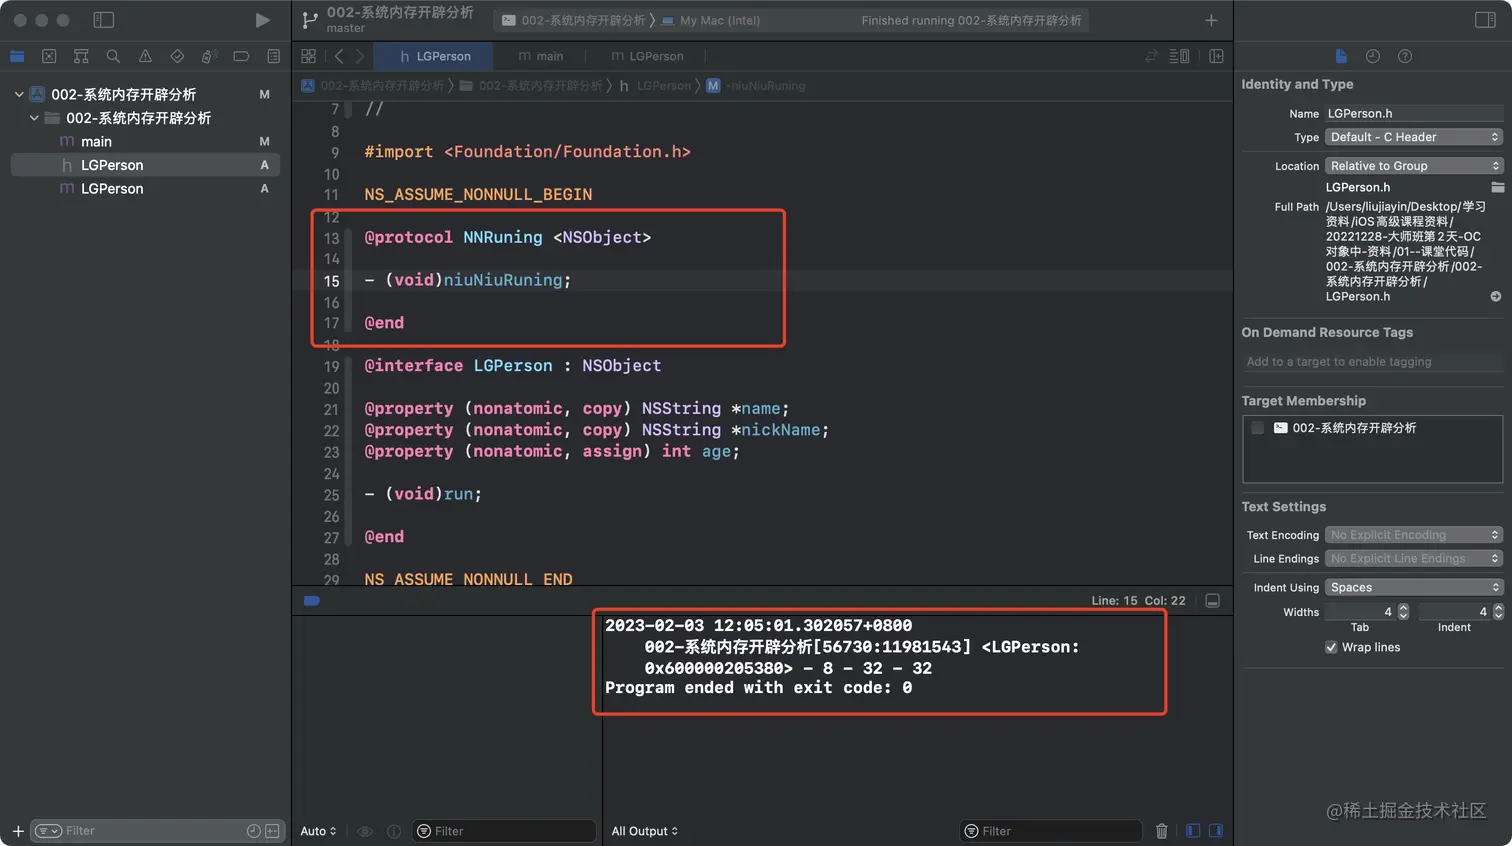The height and width of the screenshot is (846, 1512).
Task: Go forward in editor history
Action: (x=359, y=56)
